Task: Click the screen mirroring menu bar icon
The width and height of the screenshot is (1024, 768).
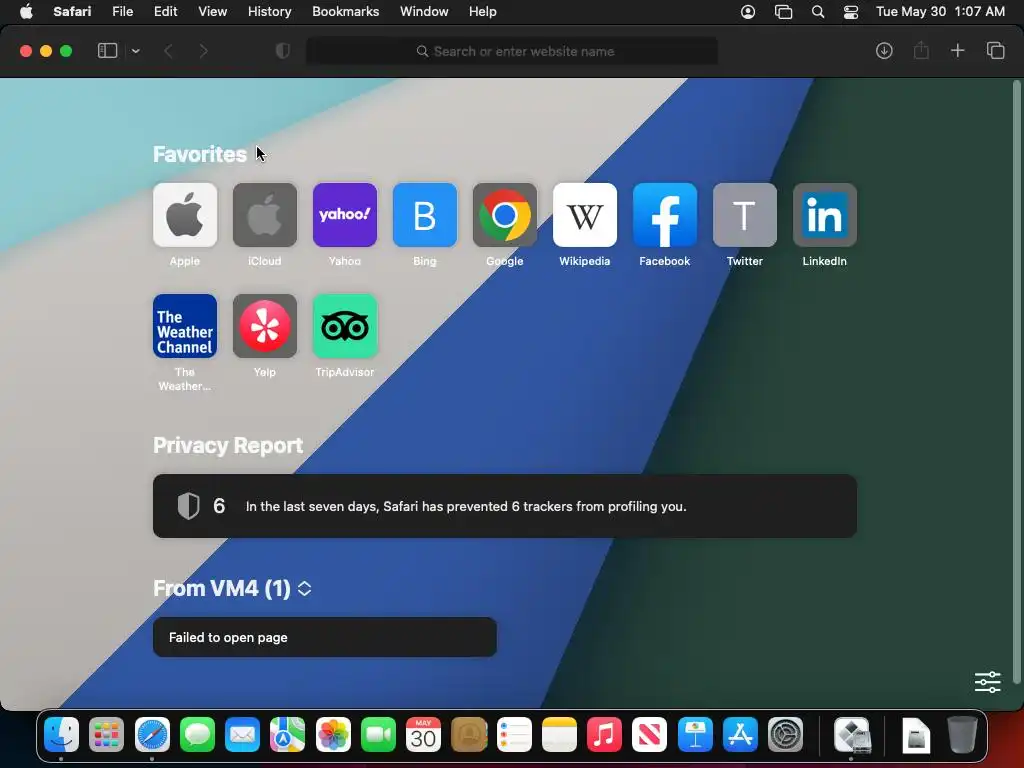Action: [x=783, y=12]
